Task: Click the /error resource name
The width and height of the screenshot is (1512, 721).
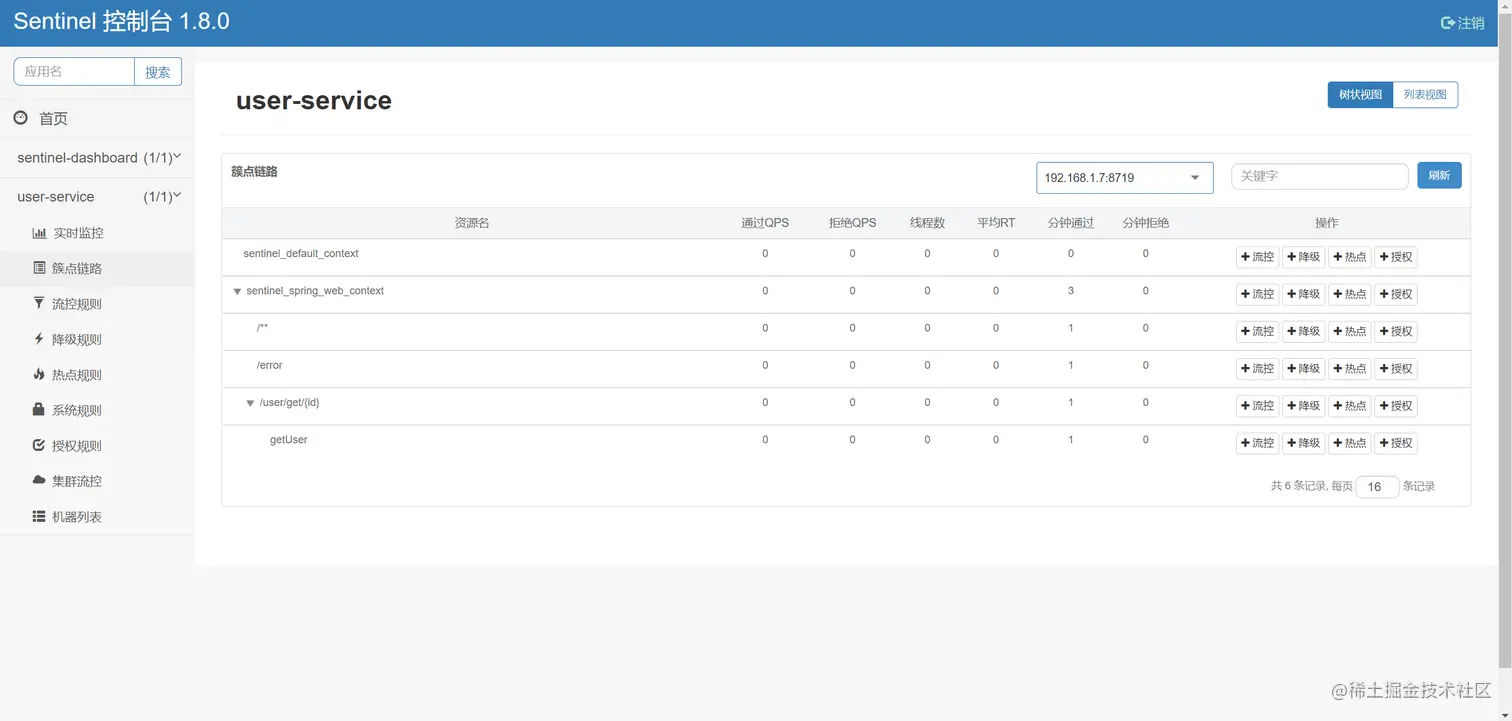Action: click(x=270, y=365)
